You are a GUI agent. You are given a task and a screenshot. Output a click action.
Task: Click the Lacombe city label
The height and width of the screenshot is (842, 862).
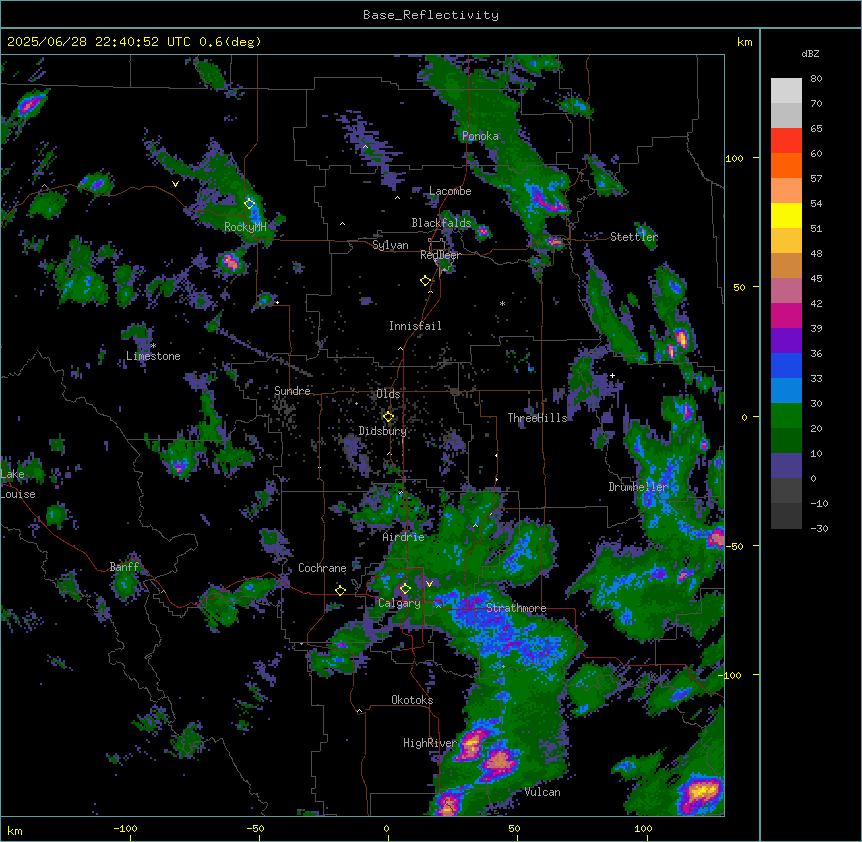coord(450,191)
